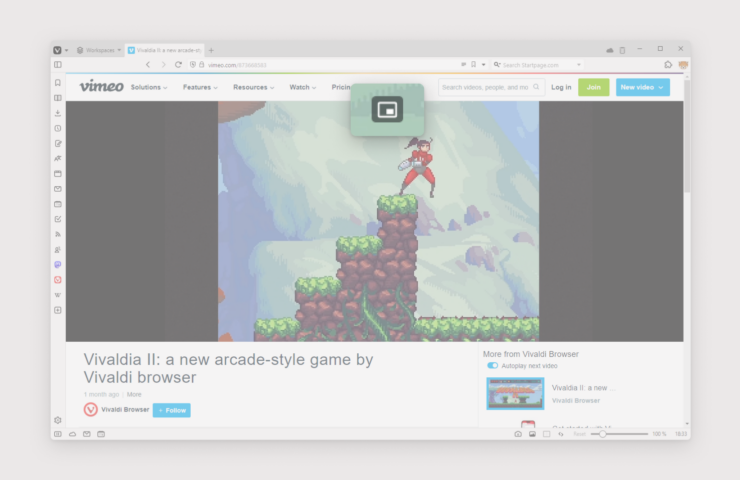Open the bookmark dropdown arrow in address bar
Image resolution: width=740 pixels, height=480 pixels.
point(484,65)
